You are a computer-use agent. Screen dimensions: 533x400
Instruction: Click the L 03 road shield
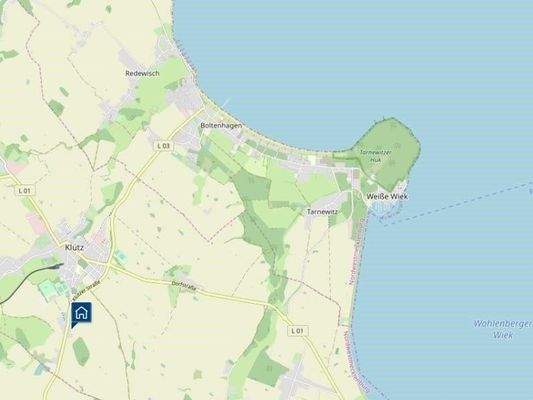(164, 146)
